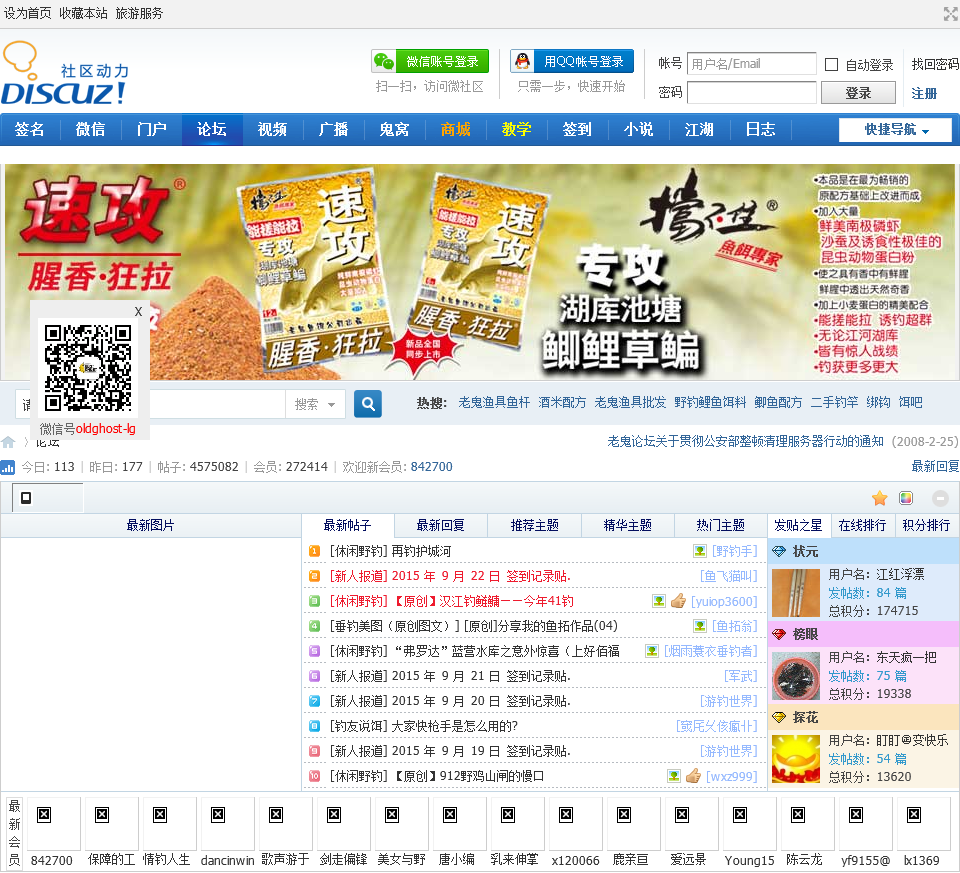Open the 找回密码 link

click(x=935, y=64)
